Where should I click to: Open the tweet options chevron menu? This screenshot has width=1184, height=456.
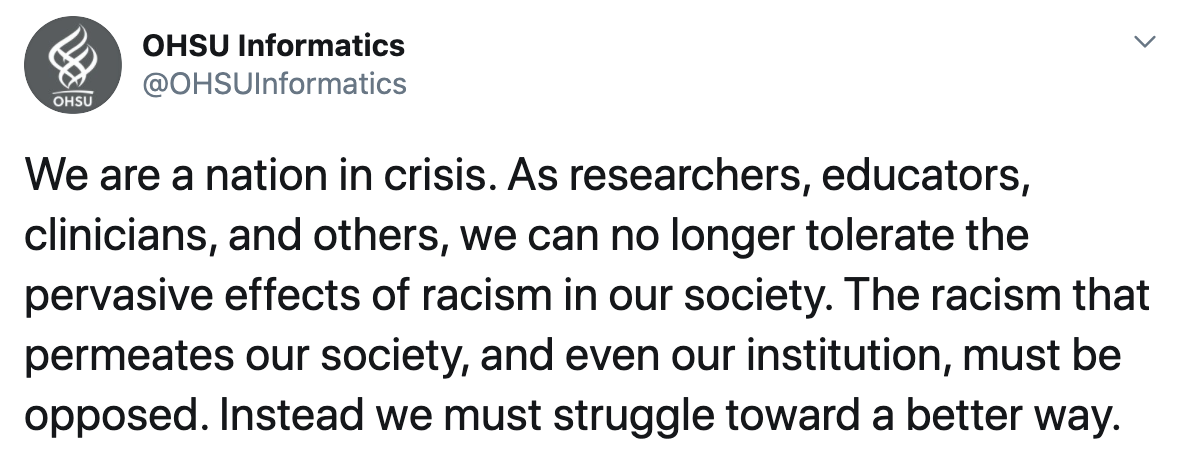[x=1147, y=42]
